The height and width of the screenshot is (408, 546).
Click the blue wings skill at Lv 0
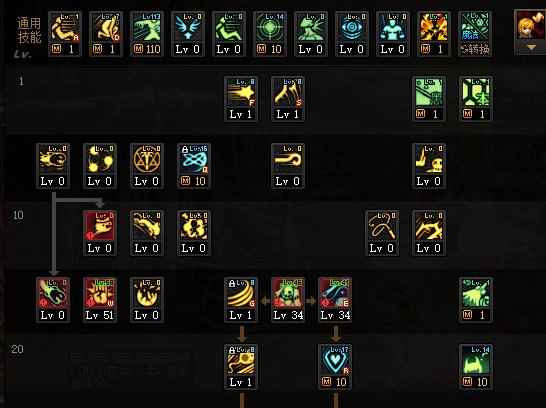coord(188,34)
